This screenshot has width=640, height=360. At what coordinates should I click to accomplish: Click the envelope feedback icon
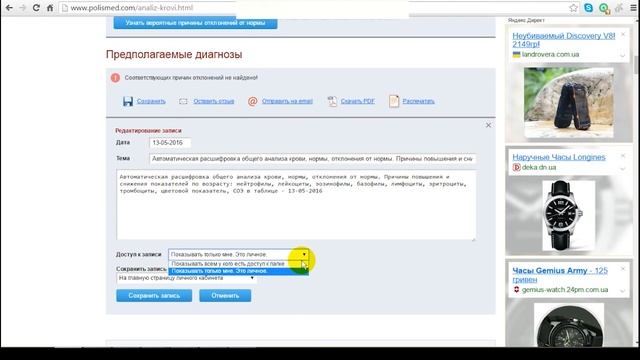[183, 101]
